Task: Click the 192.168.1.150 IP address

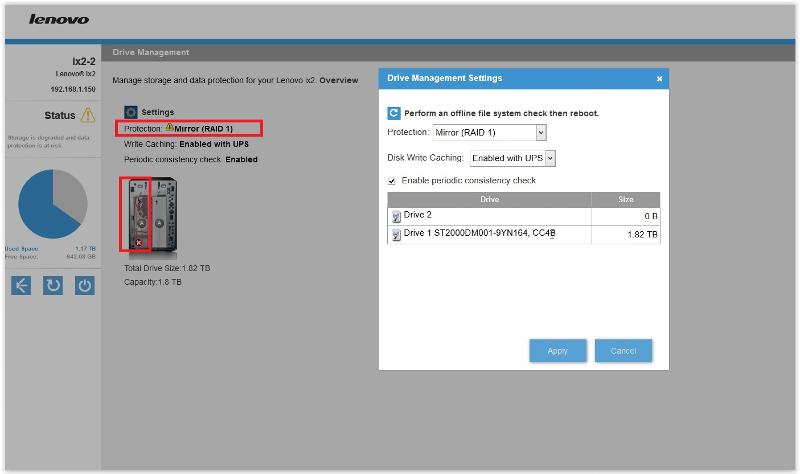Action: (x=73, y=89)
